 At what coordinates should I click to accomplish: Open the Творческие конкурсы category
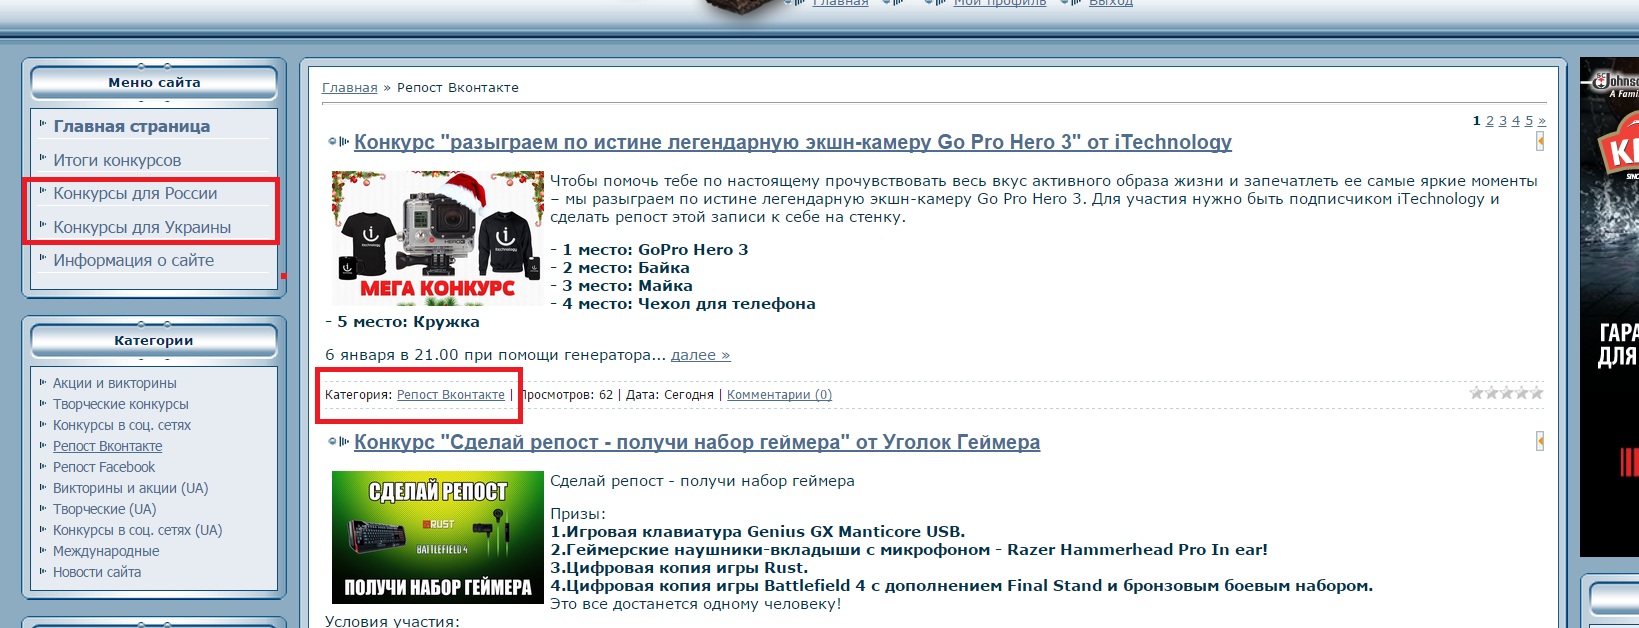coord(121,404)
